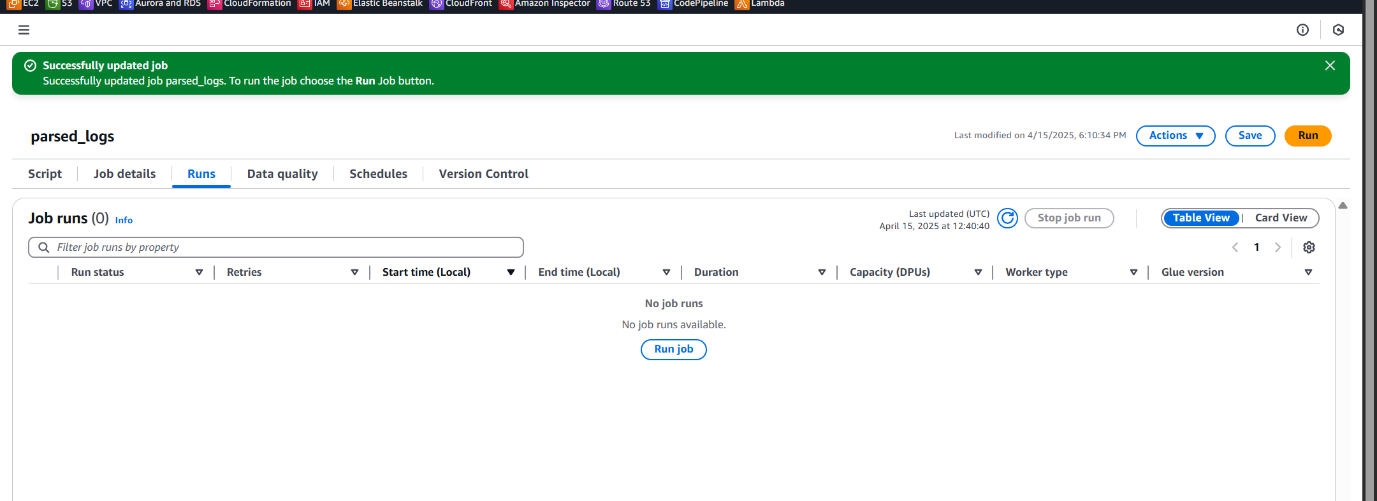1377x501 pixels.
Task: Sort by the Capacity (DPUs) column arrow
Action: pyautogui.click(x=978, y=272)
